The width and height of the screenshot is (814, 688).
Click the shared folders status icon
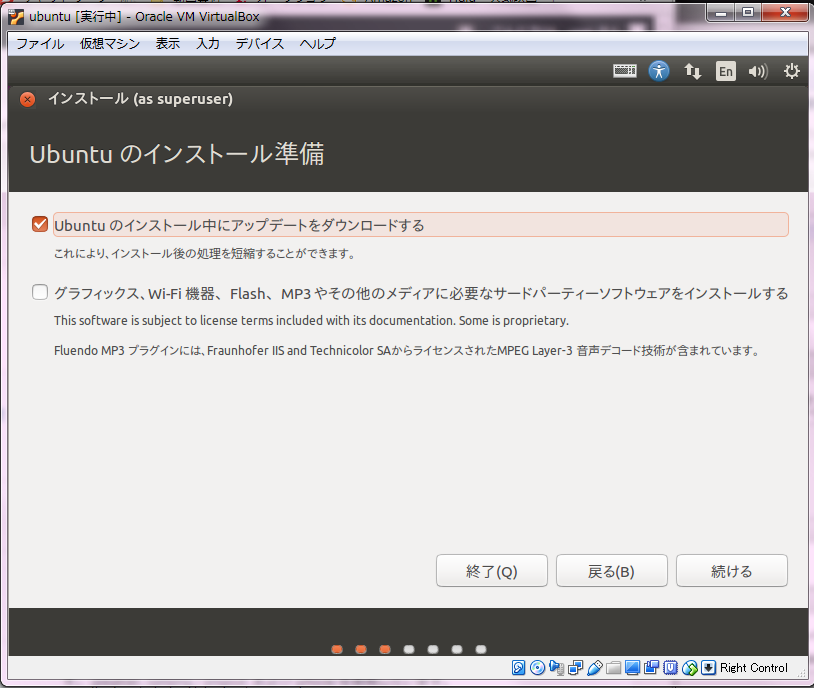coord(614,668)
